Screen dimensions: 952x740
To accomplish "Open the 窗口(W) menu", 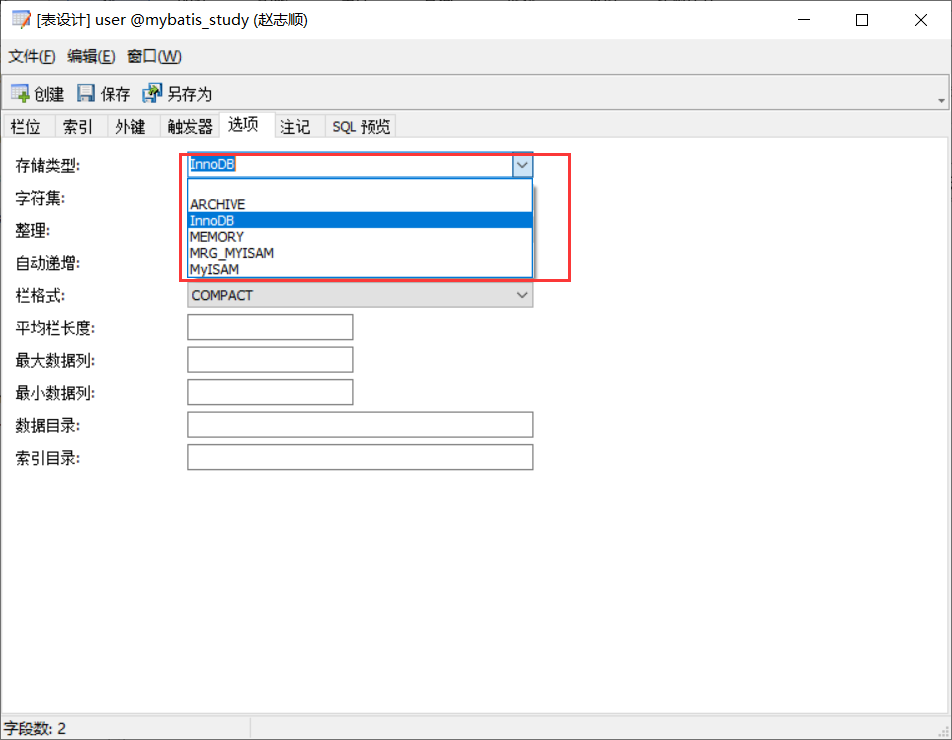I will click(154, 56).
